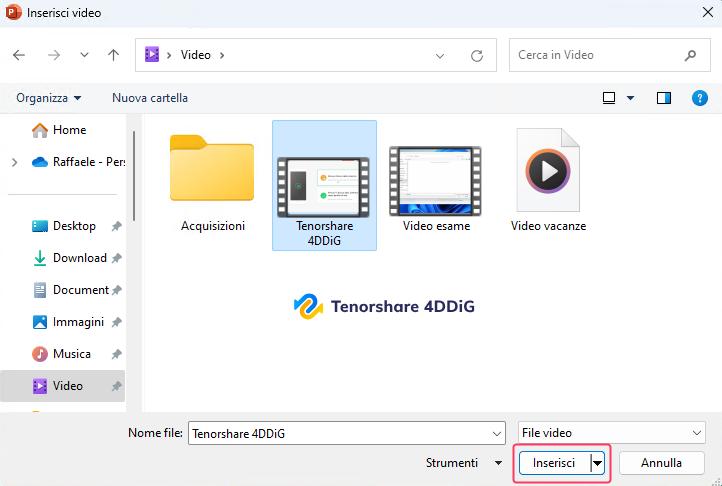Go back with the left arrow

tap(19, 55)
